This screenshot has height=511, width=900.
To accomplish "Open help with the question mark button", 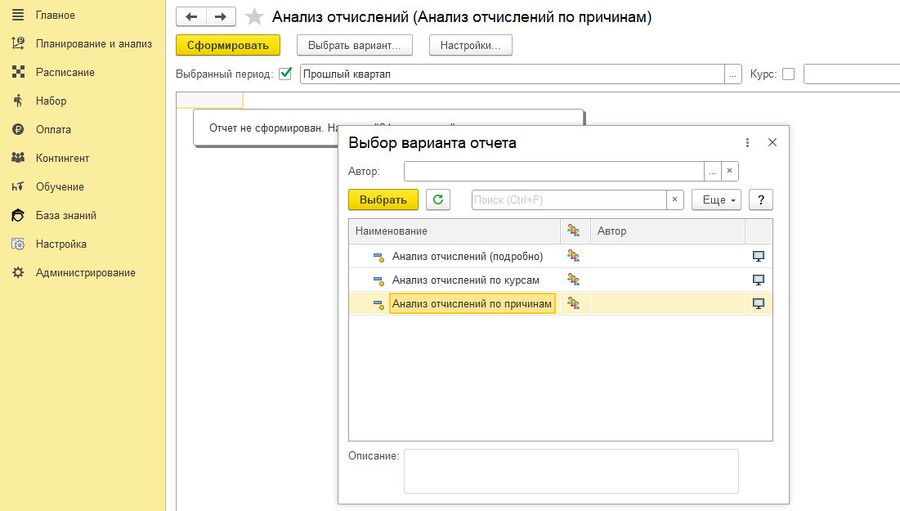I will [761, 200].
